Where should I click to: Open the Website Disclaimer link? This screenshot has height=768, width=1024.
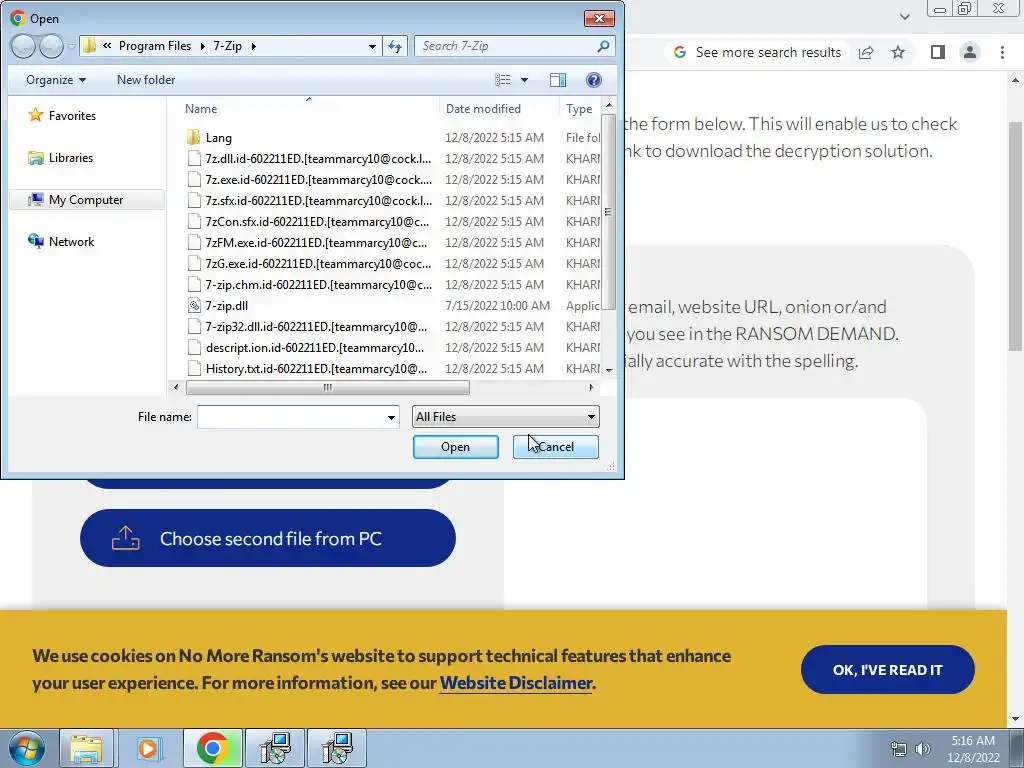click(516, 683)
